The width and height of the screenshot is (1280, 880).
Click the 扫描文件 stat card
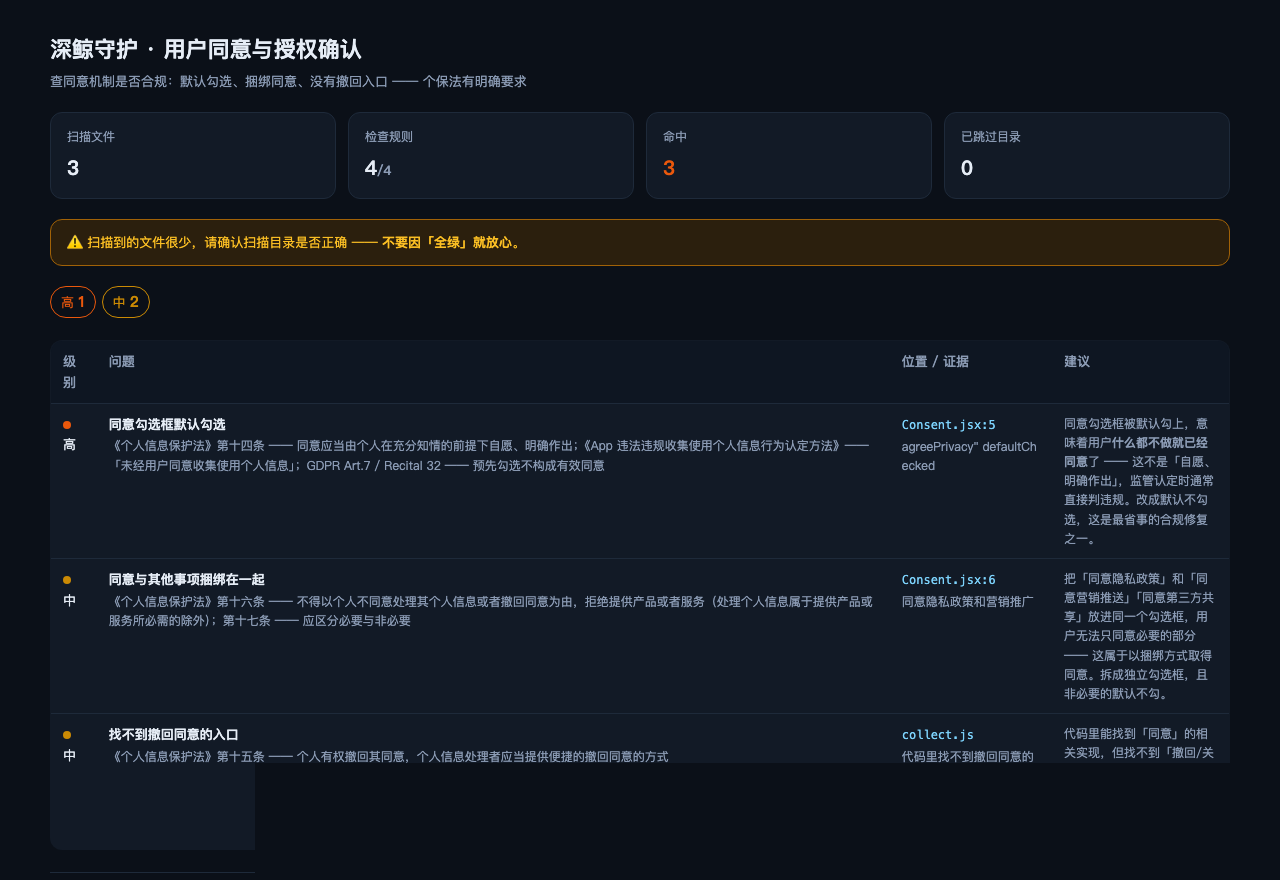tap(193, 155)
